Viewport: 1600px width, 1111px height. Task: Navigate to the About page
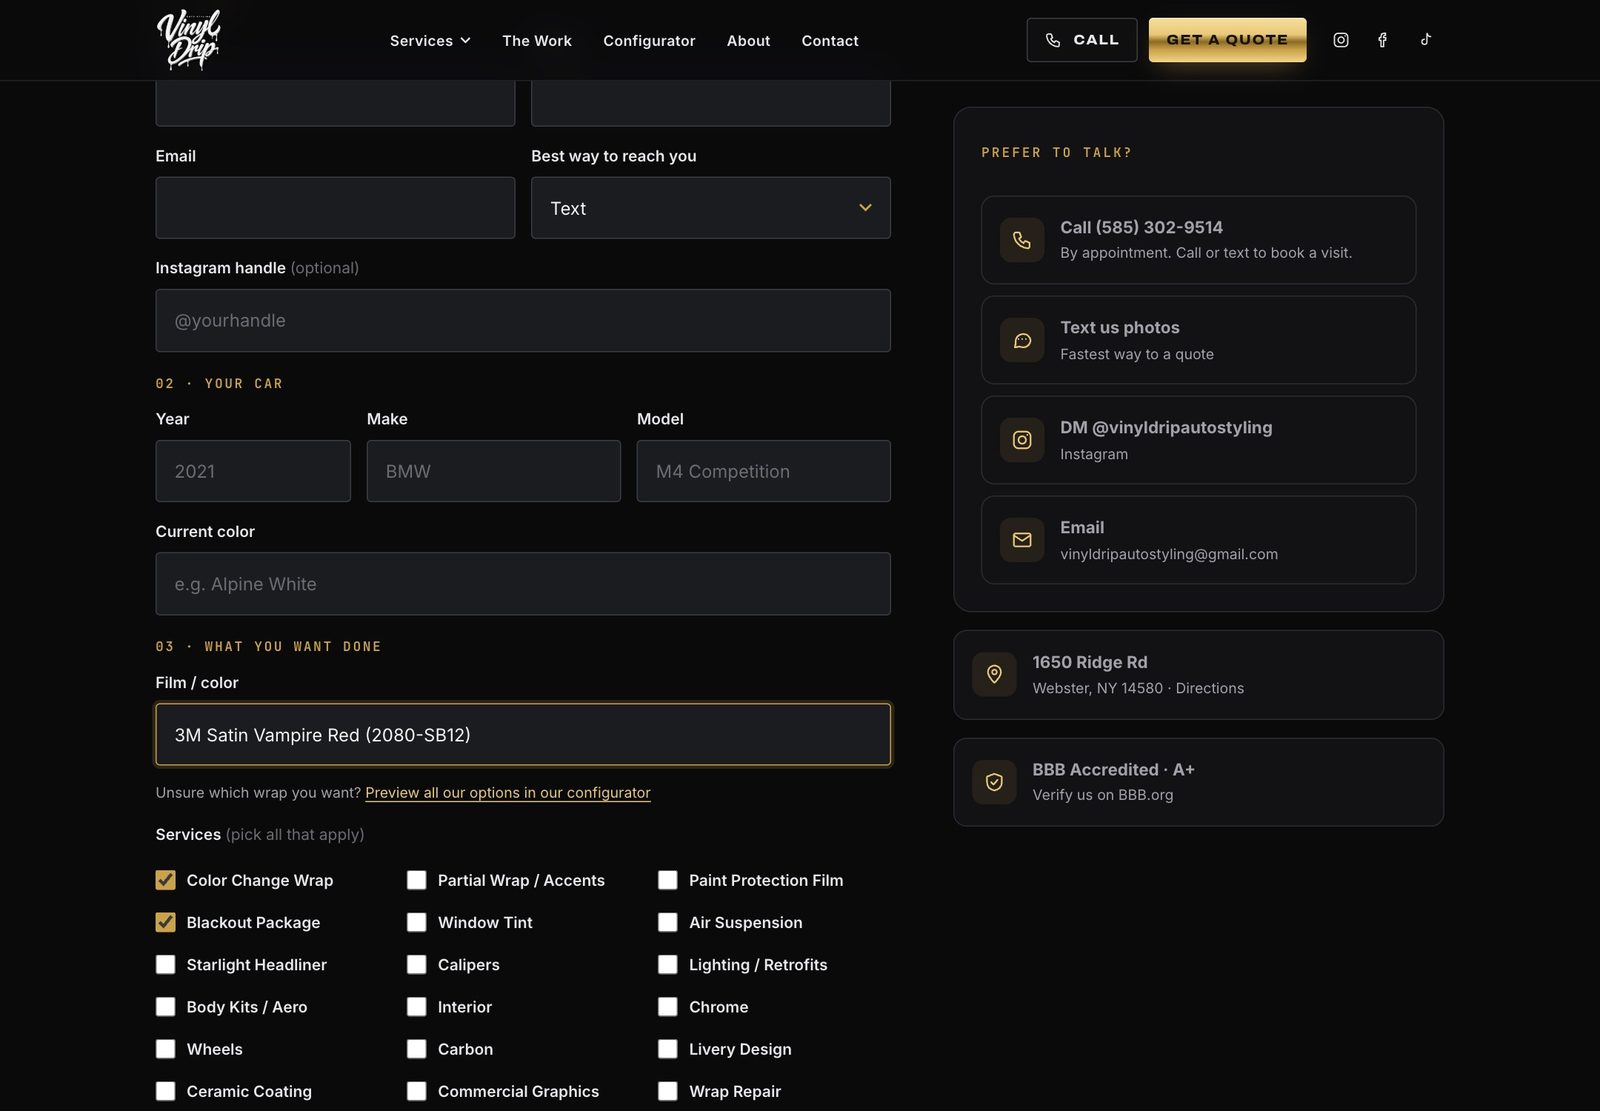pyautogui.click(x=748, y=41)
